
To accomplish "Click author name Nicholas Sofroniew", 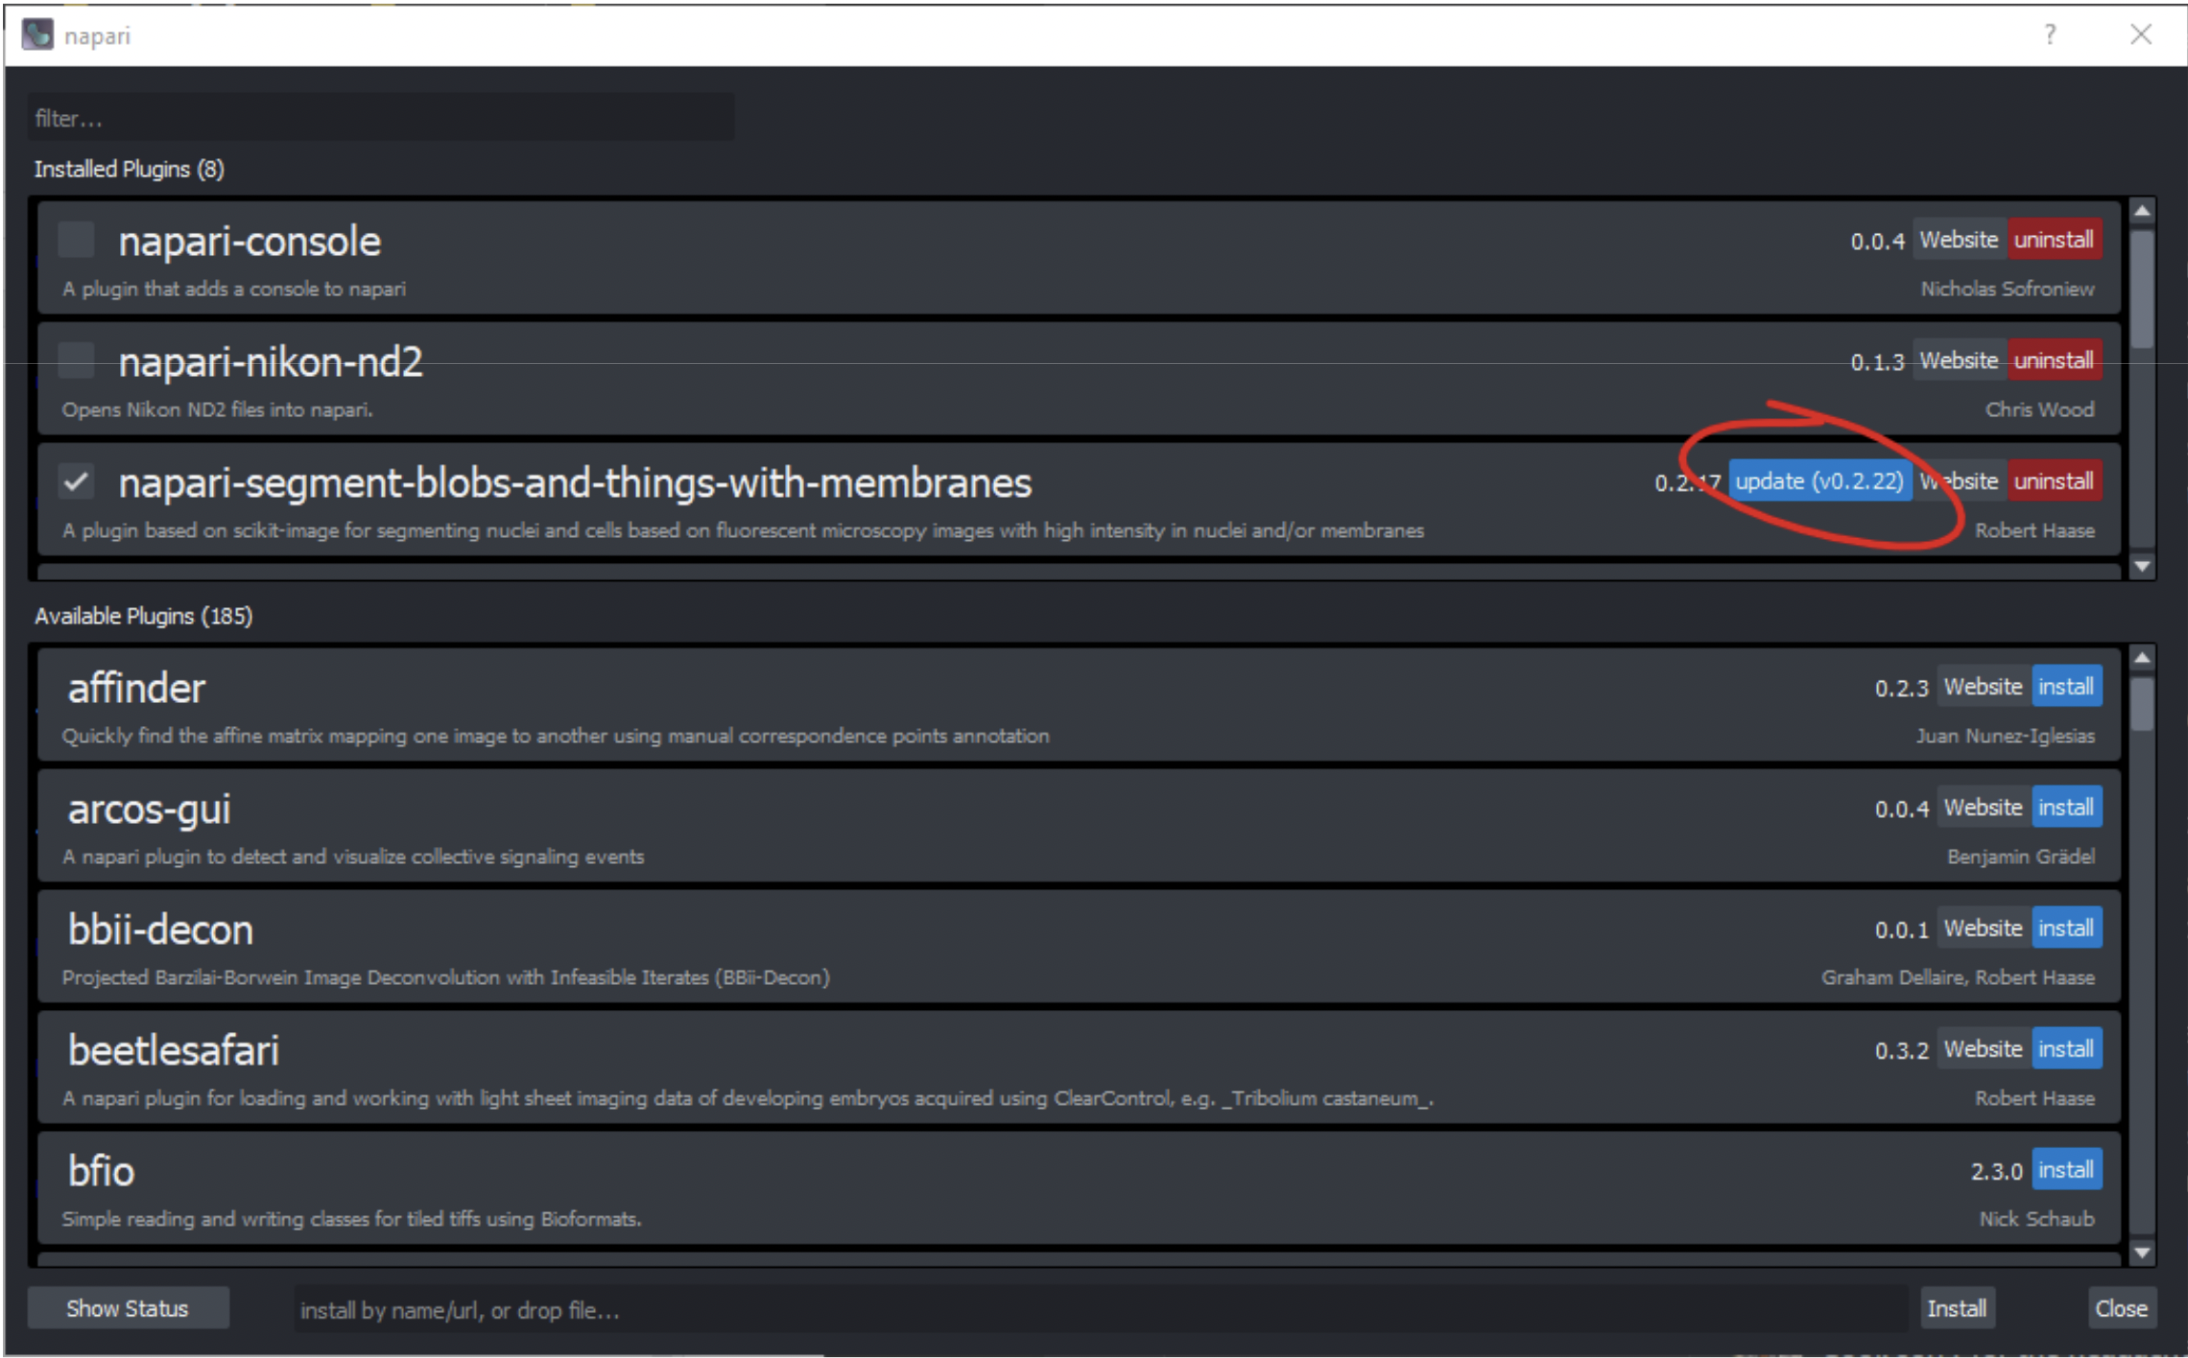I will point(2007,289).
